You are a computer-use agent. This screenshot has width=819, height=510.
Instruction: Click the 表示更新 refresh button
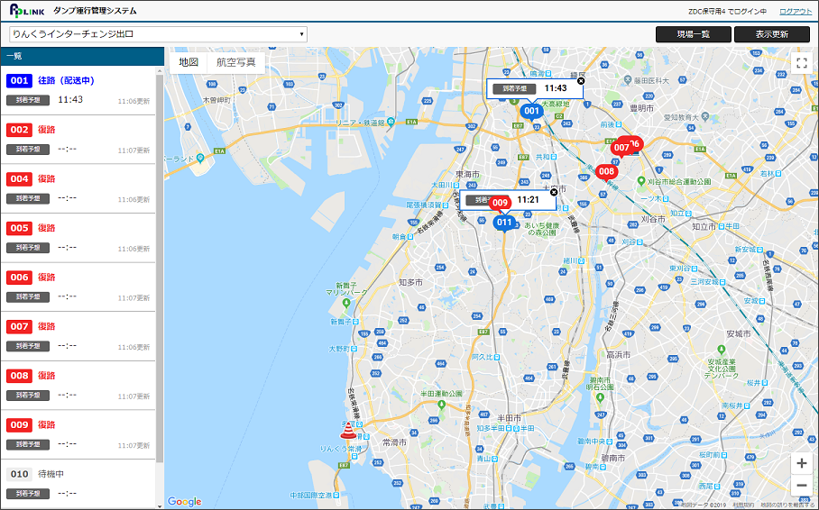pos(771,34)
